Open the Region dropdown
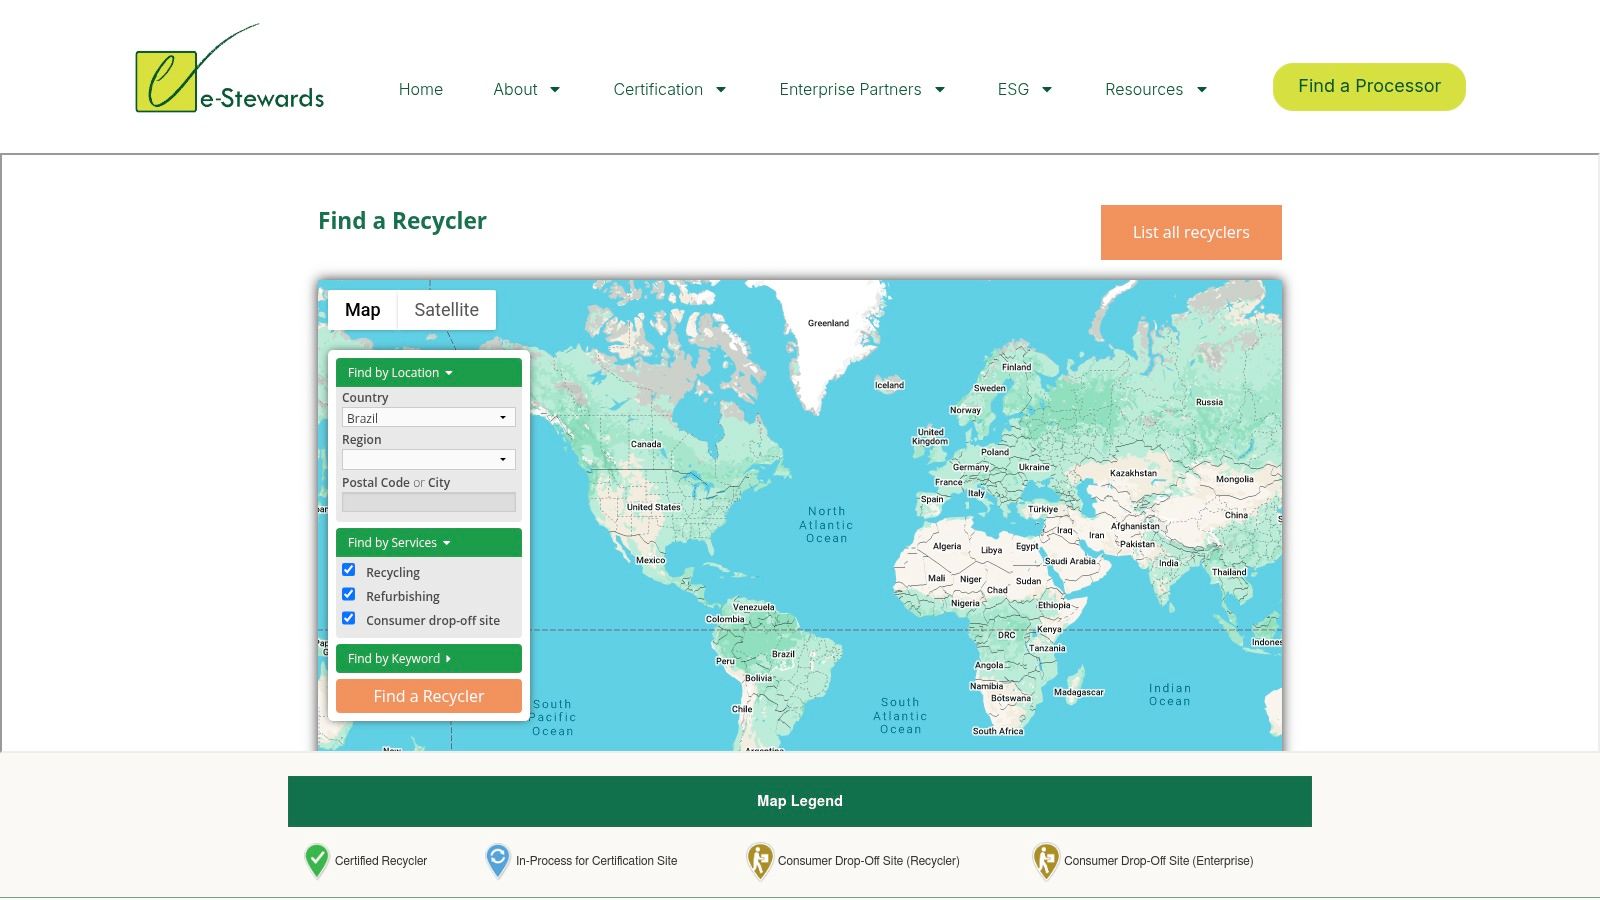The image size is (1600, 900). tap(428, 459)
